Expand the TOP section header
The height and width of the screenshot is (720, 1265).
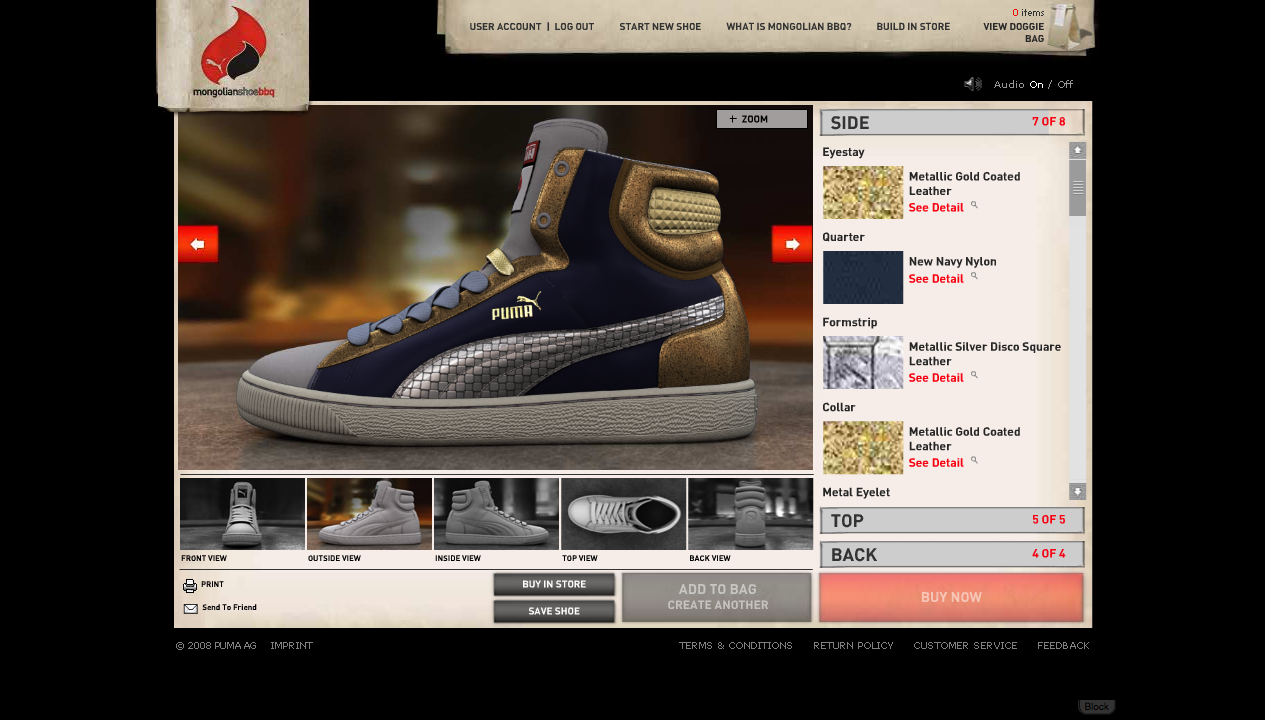coord(952,520)
